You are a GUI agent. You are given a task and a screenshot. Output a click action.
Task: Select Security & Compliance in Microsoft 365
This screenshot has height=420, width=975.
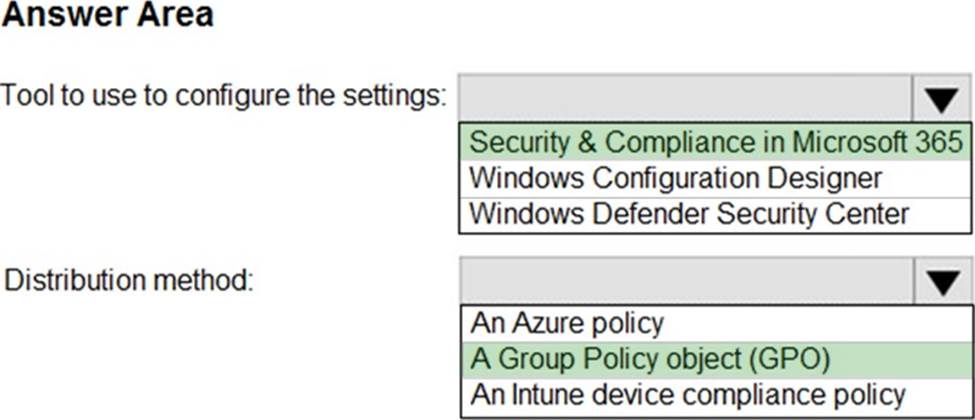click(x=715, y=142)
